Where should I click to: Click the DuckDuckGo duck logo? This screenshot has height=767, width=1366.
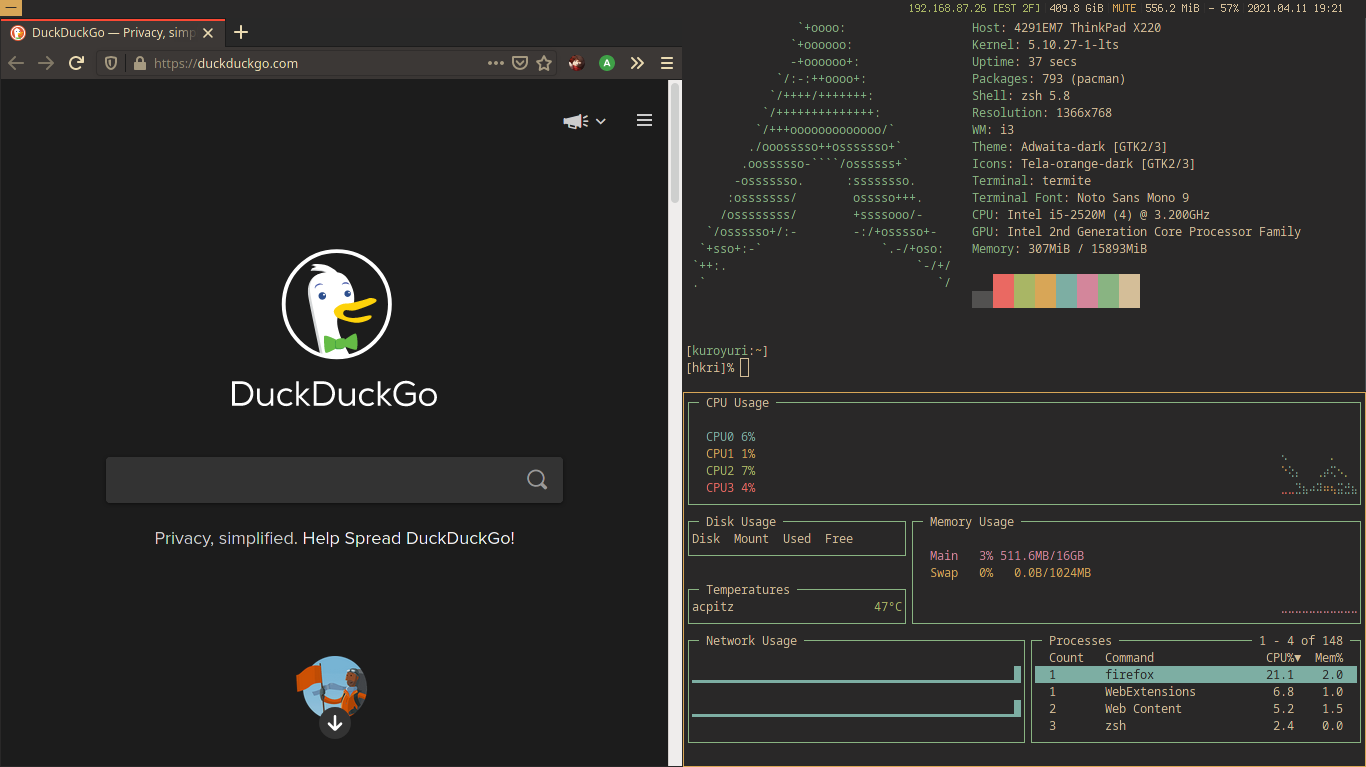(x=336, y=304)
